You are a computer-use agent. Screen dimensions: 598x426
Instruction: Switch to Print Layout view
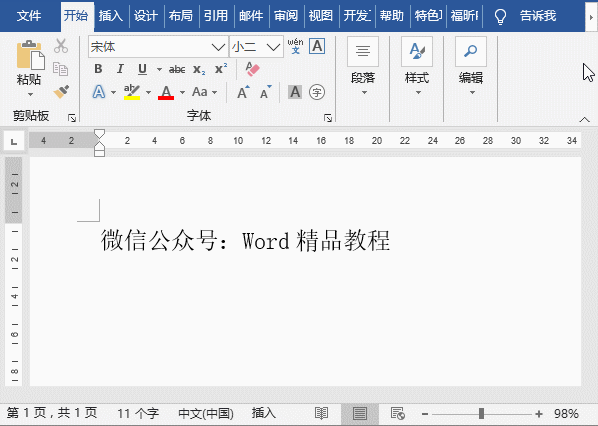coord(360,413)
